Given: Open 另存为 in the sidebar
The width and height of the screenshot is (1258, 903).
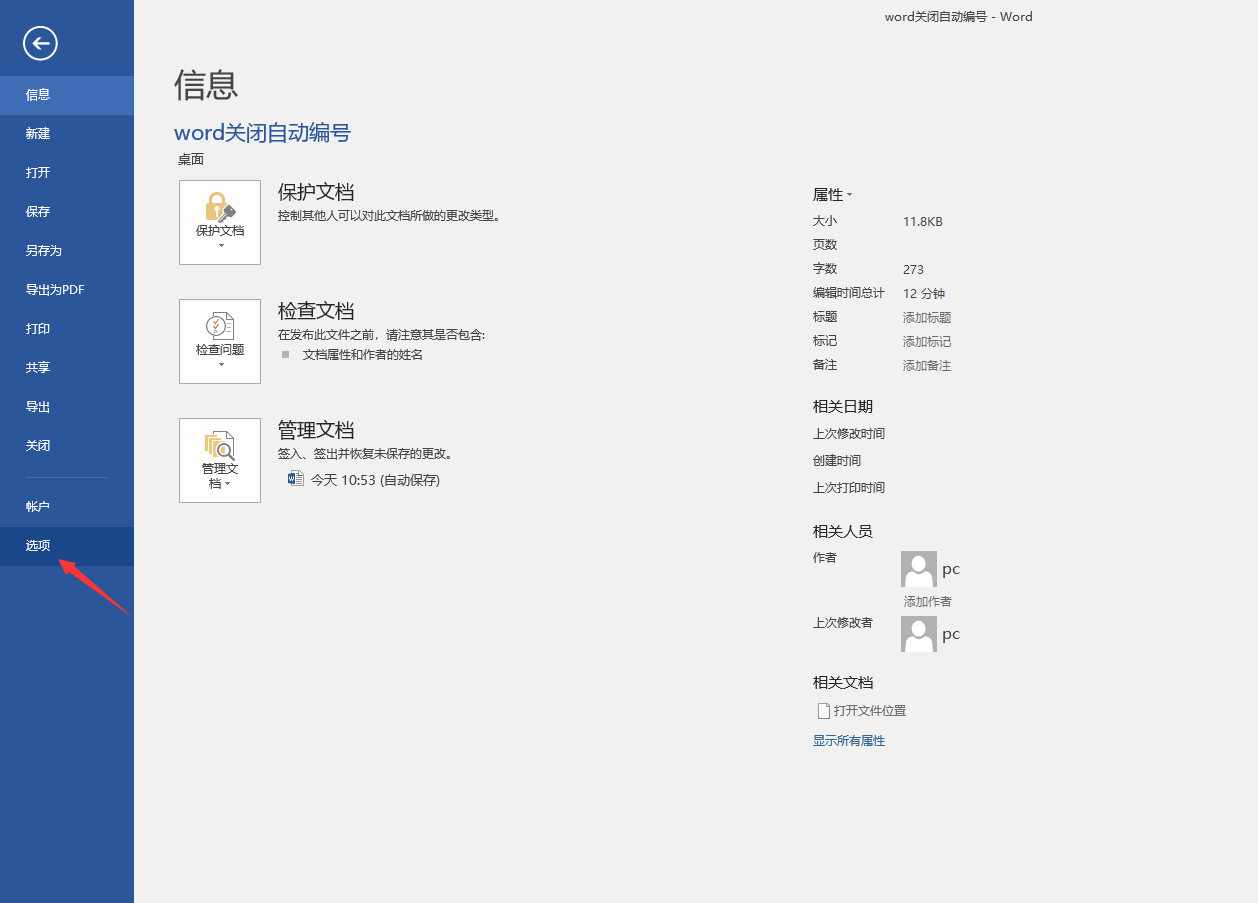Looking at the screenshot, I should [x=67, y=251].
